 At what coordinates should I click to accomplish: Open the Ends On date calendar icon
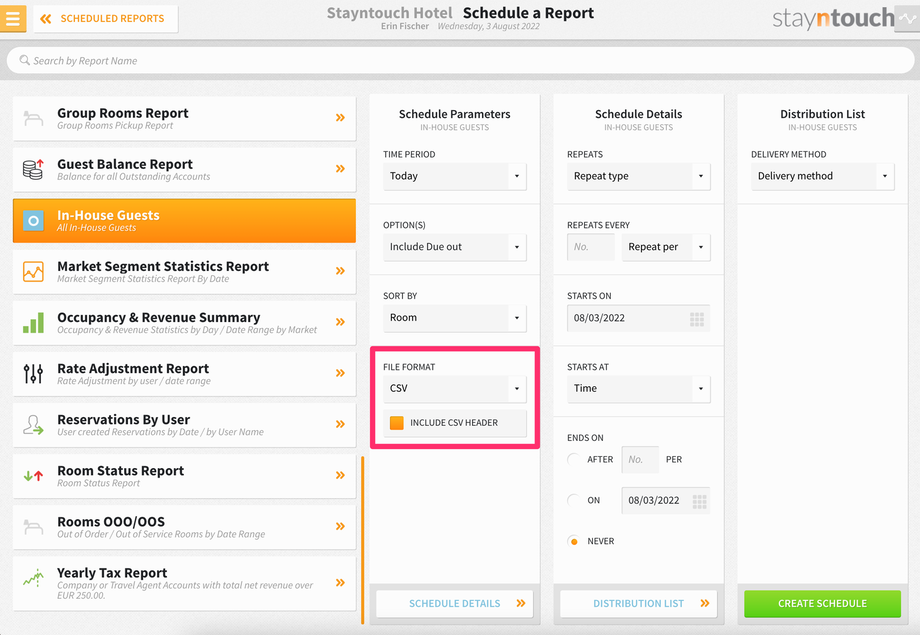699,501
